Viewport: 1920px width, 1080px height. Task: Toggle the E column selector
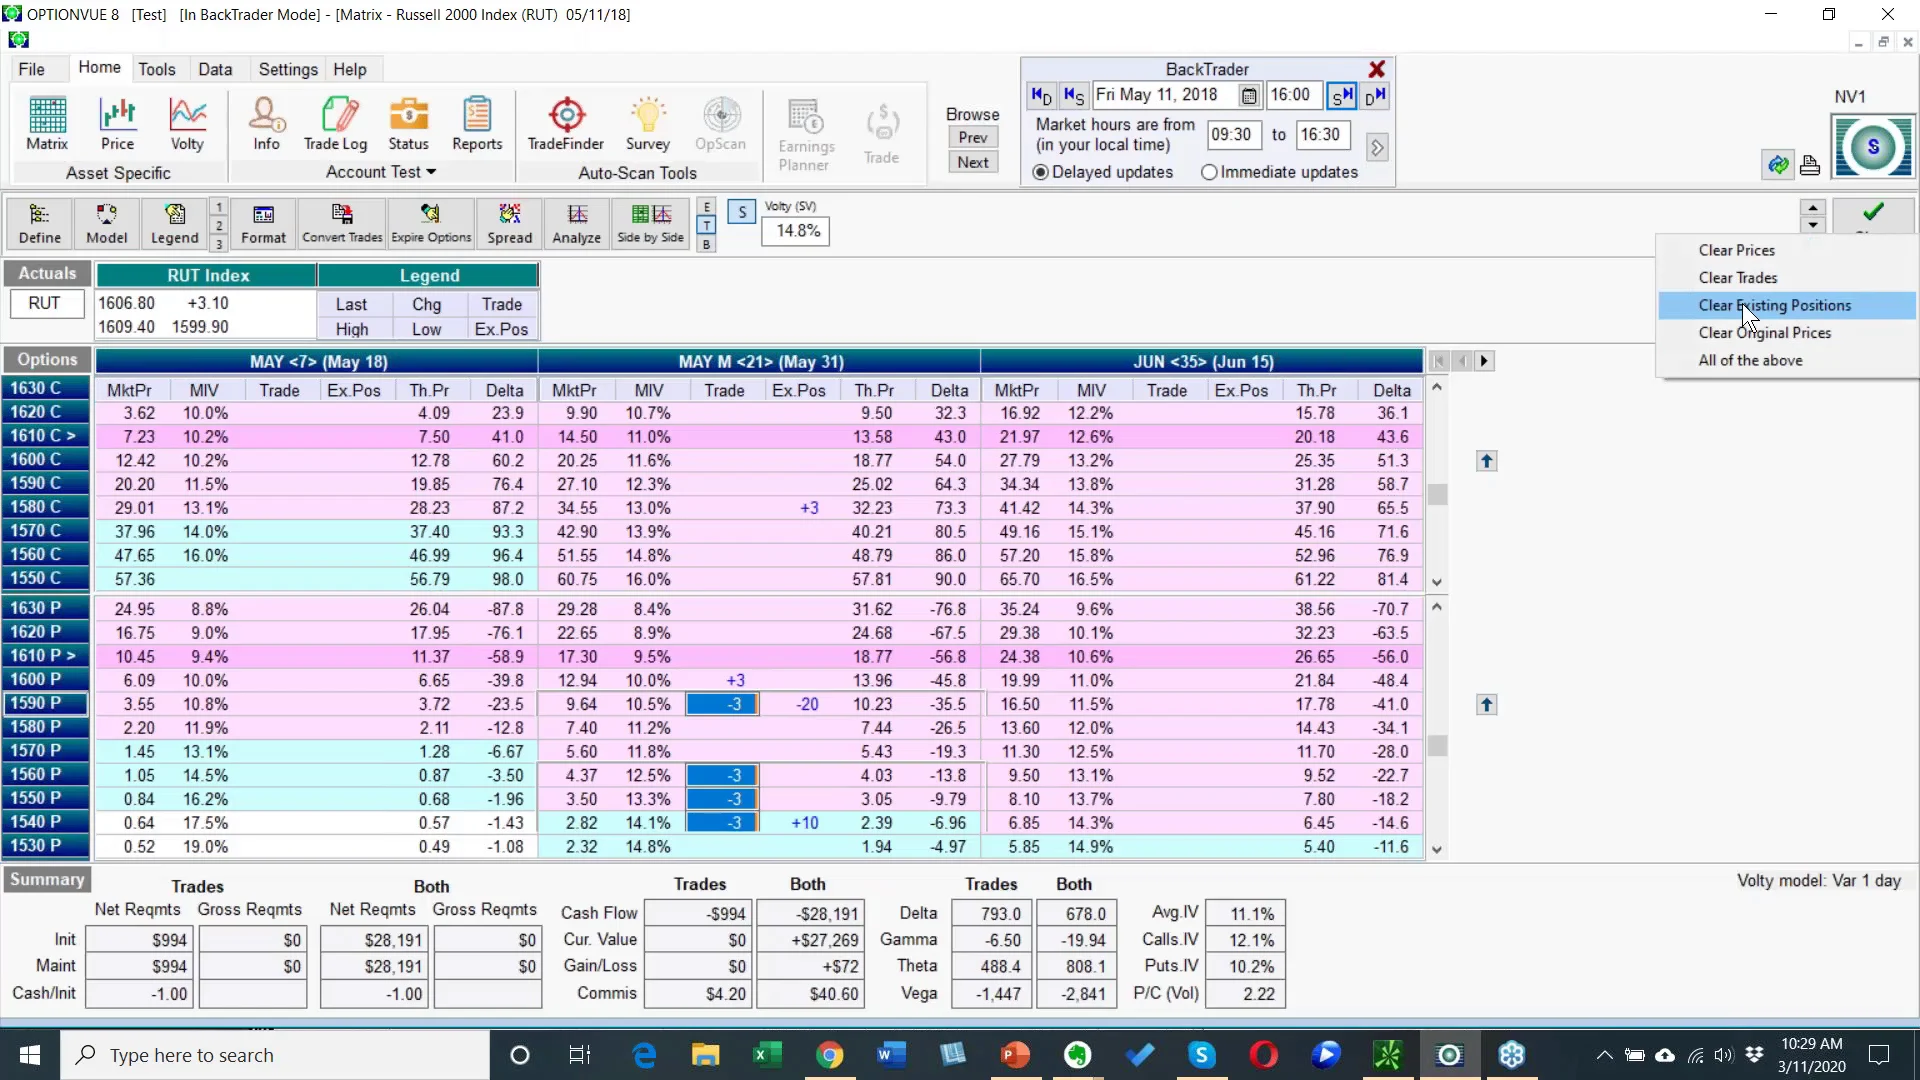click(x=707, y=207)
